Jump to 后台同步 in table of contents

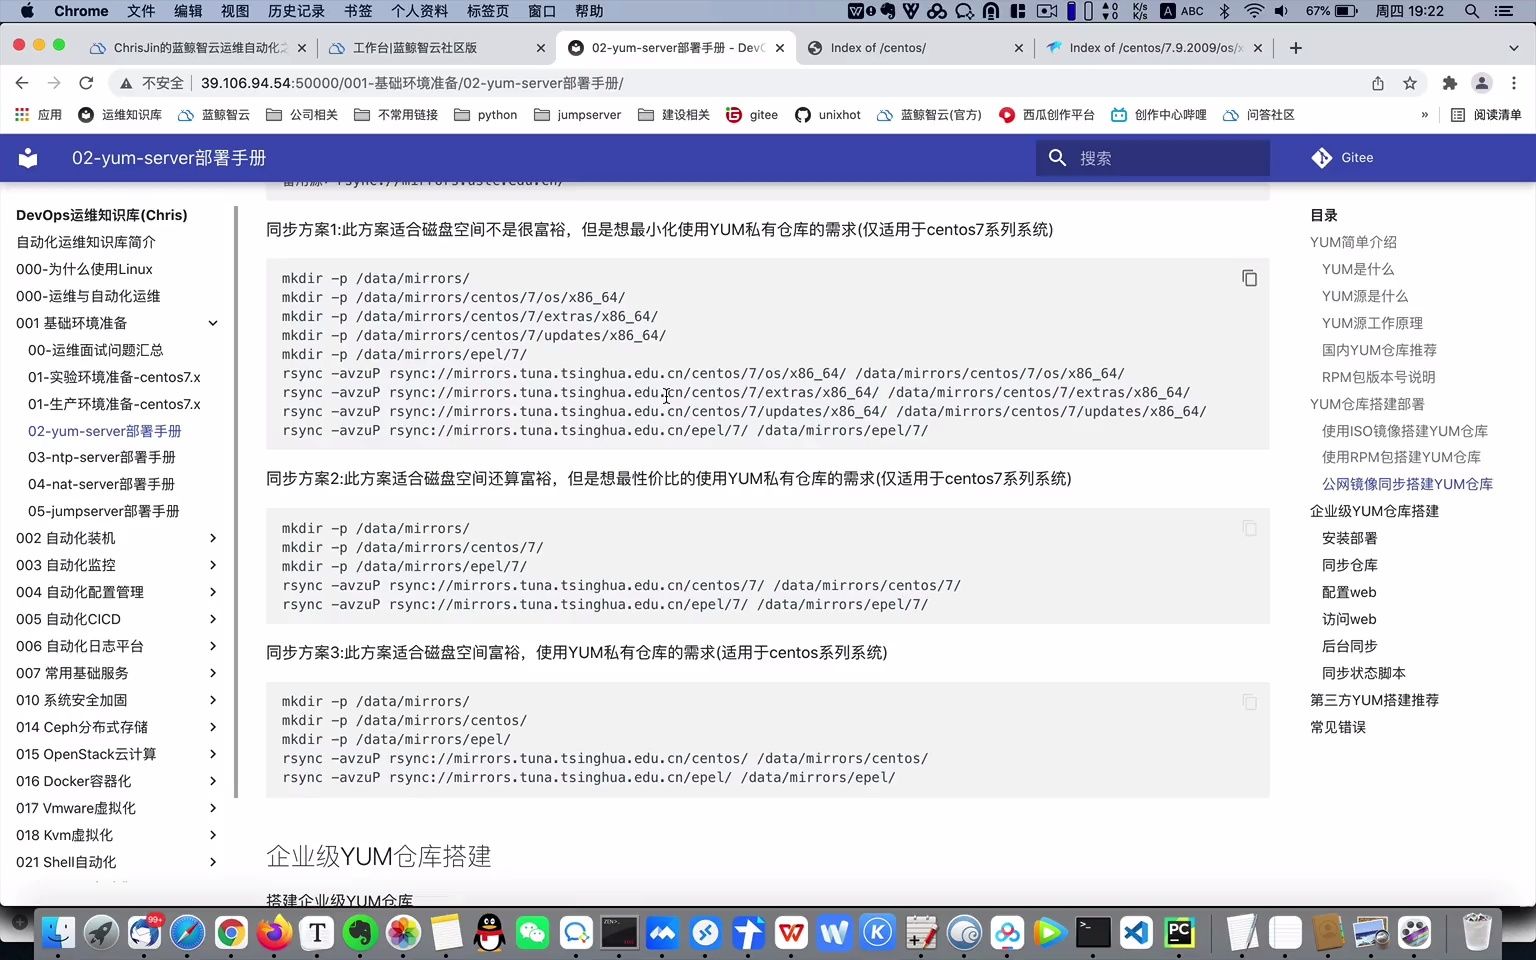tap(1350, 646)
